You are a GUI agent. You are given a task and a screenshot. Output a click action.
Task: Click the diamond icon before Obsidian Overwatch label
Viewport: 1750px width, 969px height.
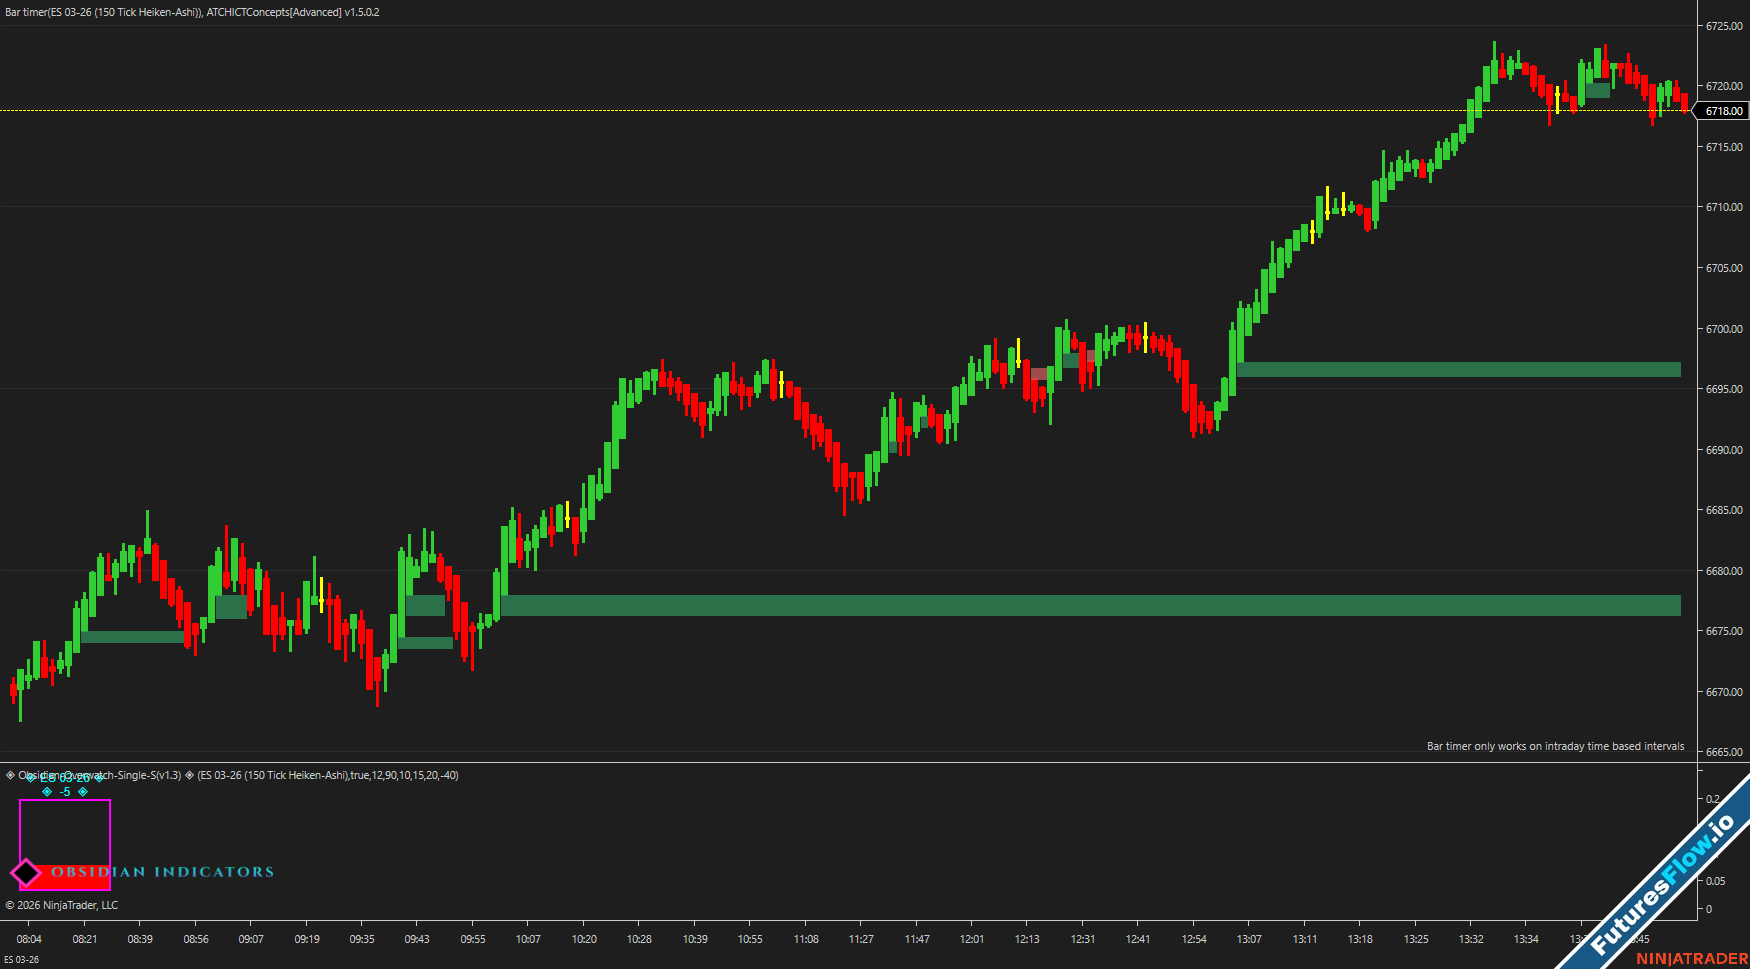[x=11, y=775]
